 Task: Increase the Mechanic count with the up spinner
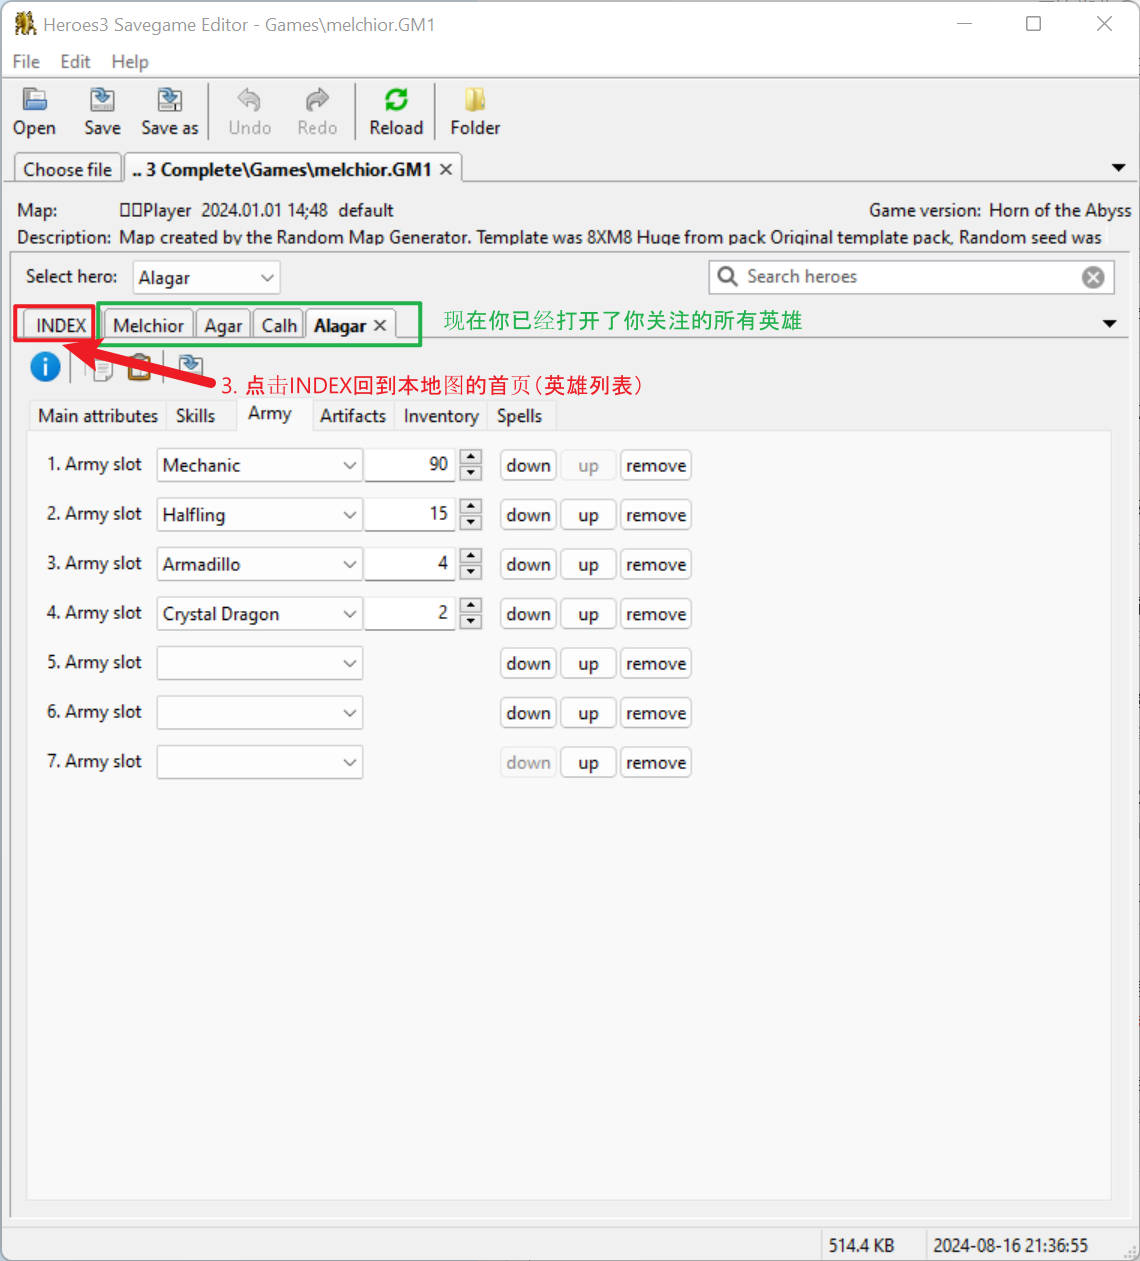(x=471, y=457)
